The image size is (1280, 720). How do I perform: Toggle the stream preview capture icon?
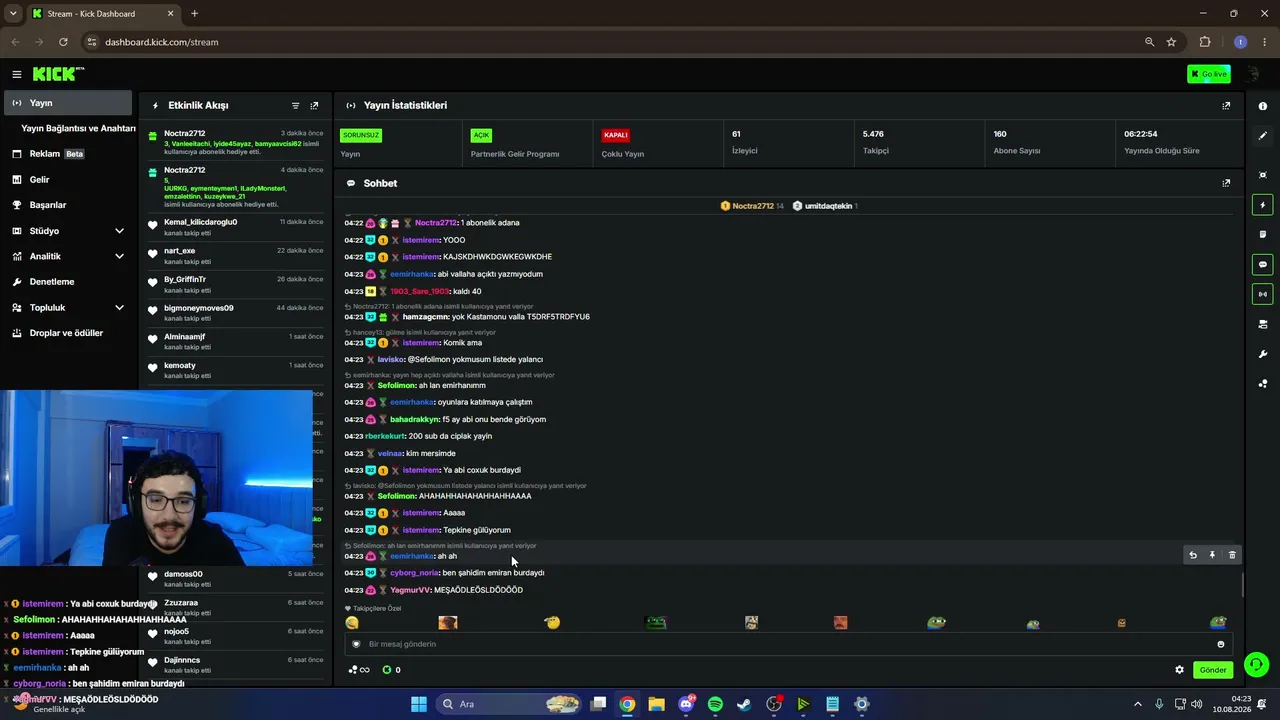tap(1263, 175)
